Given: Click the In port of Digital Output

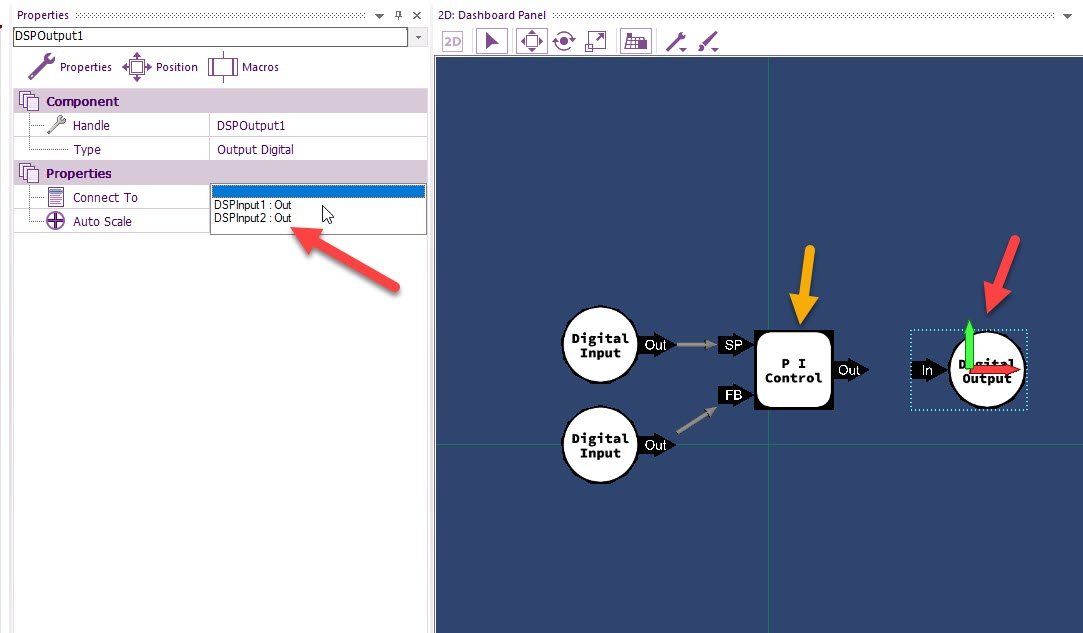Looking at the screenshot, I should [x=929, y=370].
